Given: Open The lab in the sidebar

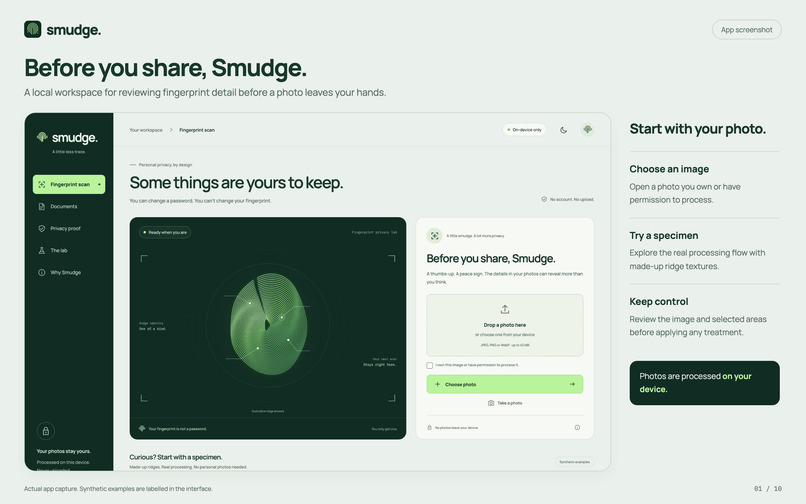Looking at the screenshot, I should point(69,250).
